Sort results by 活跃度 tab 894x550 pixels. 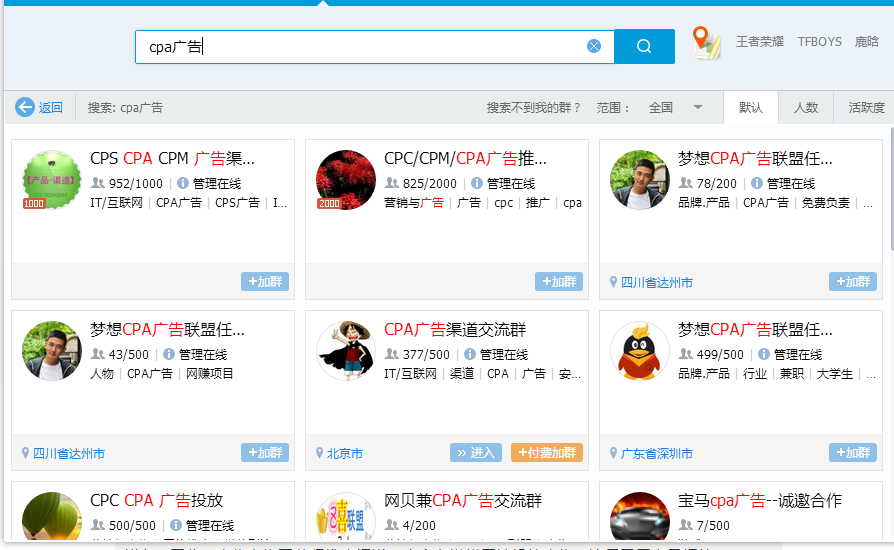pos(865,107)
